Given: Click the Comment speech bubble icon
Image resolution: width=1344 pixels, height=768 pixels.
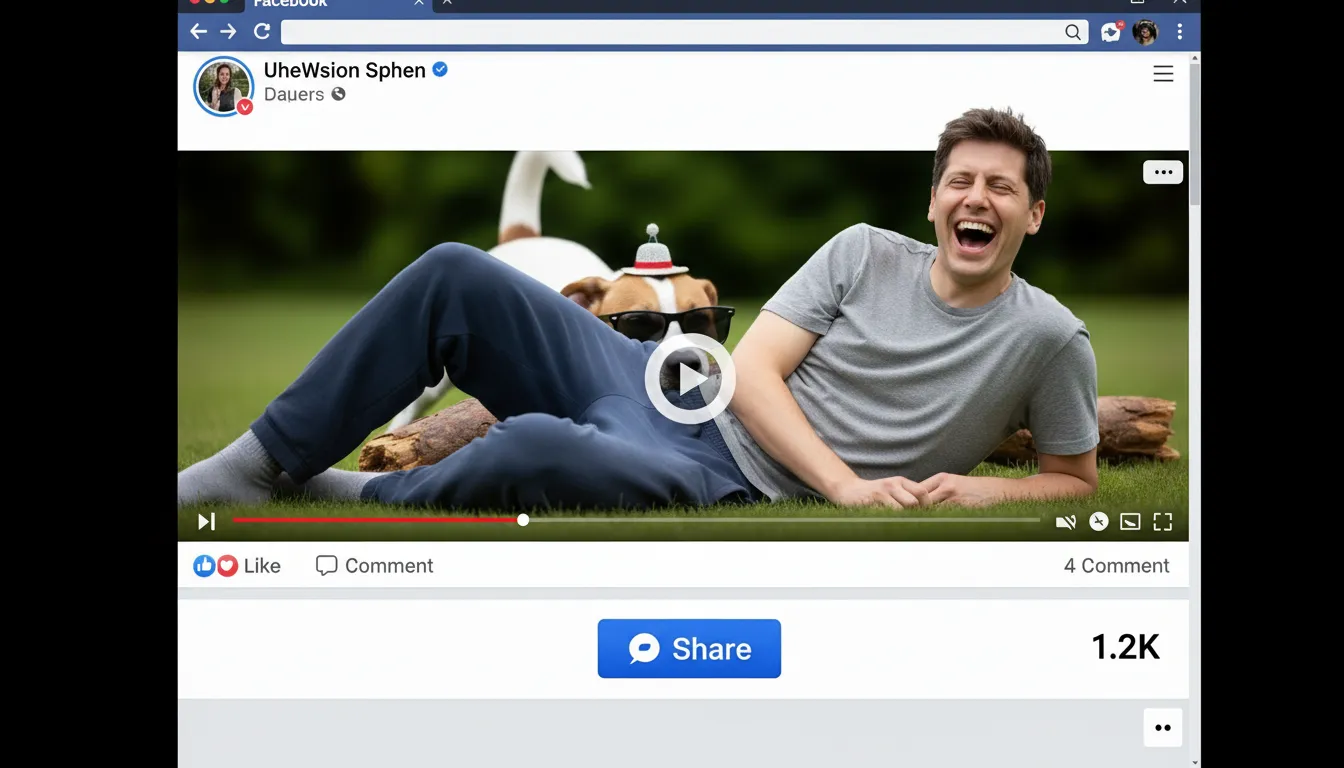Looking at the screenshot, I should (x=326, y=565).
